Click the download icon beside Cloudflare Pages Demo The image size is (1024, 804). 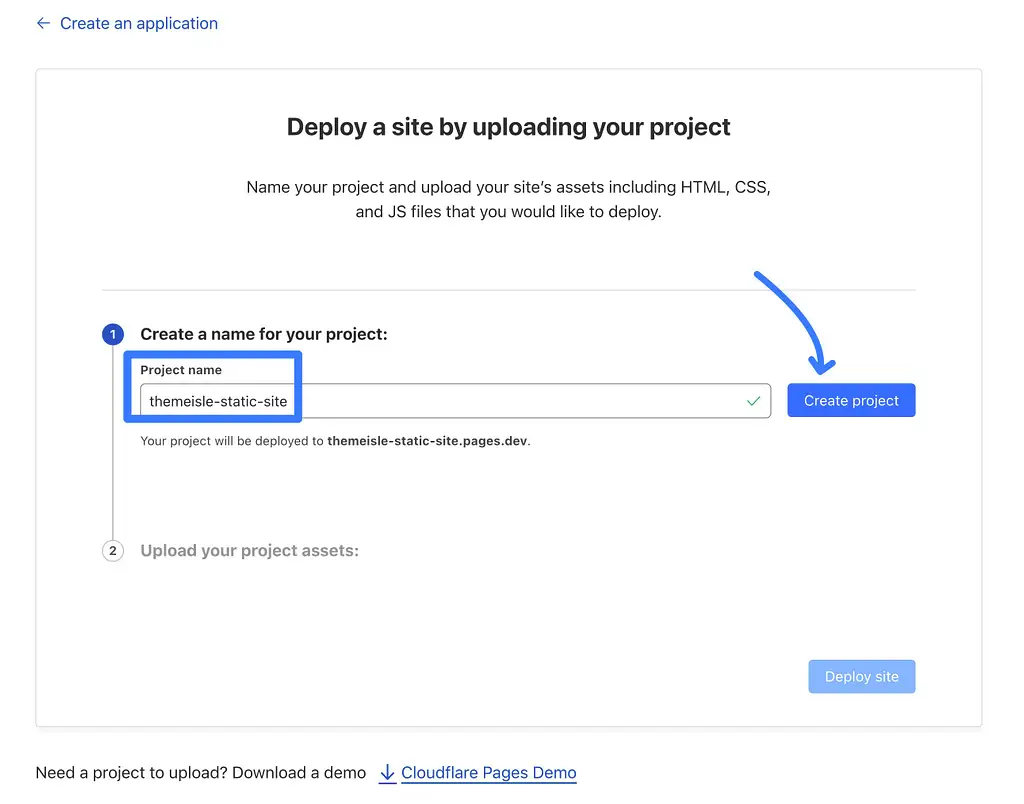388,772
